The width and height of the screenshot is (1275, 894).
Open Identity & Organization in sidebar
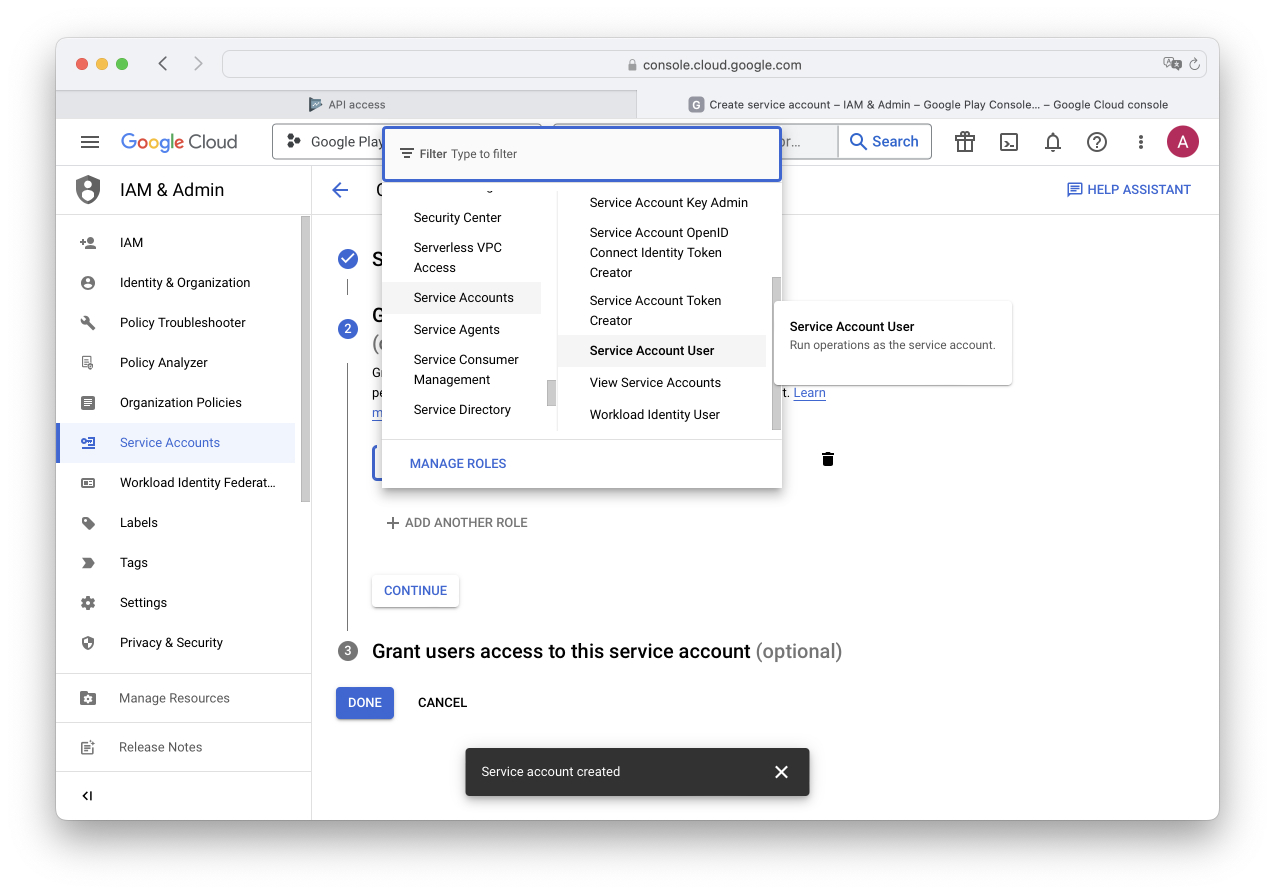pyautogui.click(x=176, y=283)
